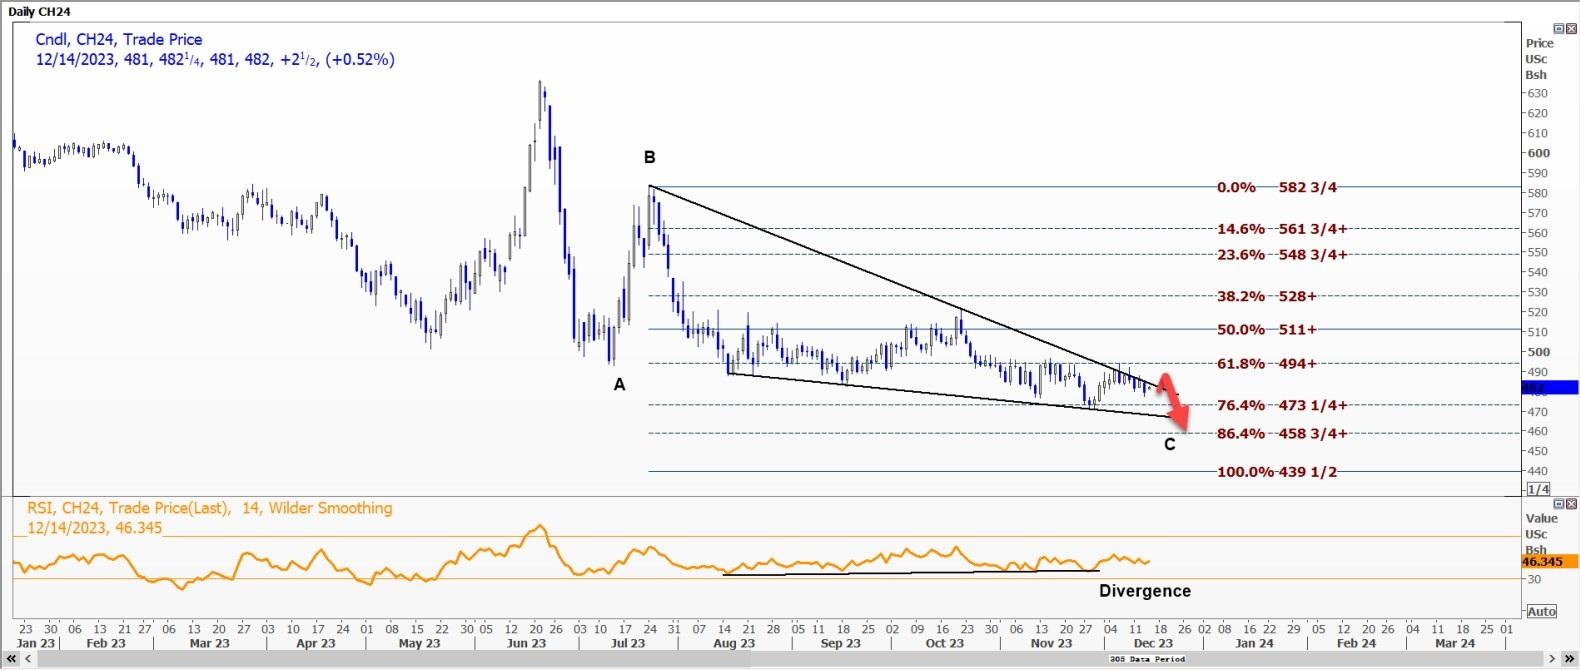This screenshot has height=670, width=1580.
Task: Click the 30 level on the RSI axis
Action: pos(1534,579)
